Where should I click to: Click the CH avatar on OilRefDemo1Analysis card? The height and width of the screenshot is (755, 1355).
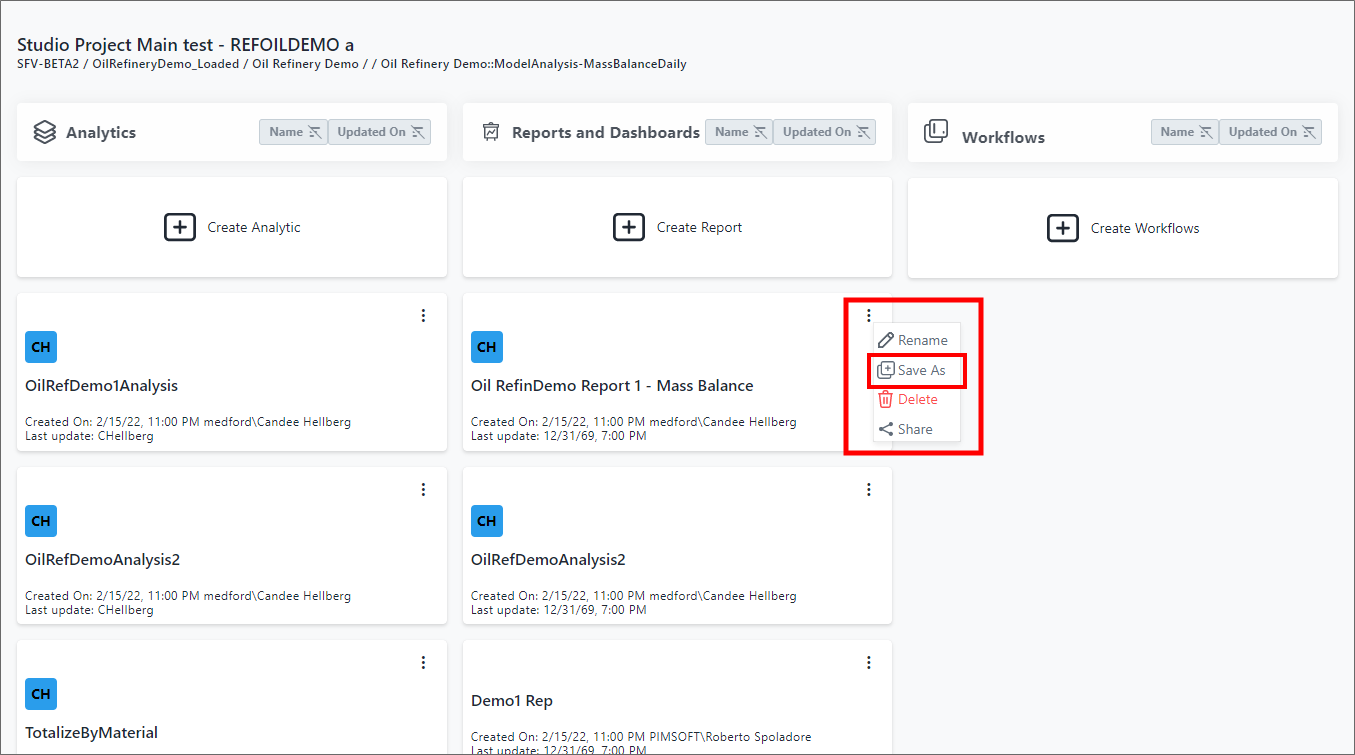click(41, 347)
